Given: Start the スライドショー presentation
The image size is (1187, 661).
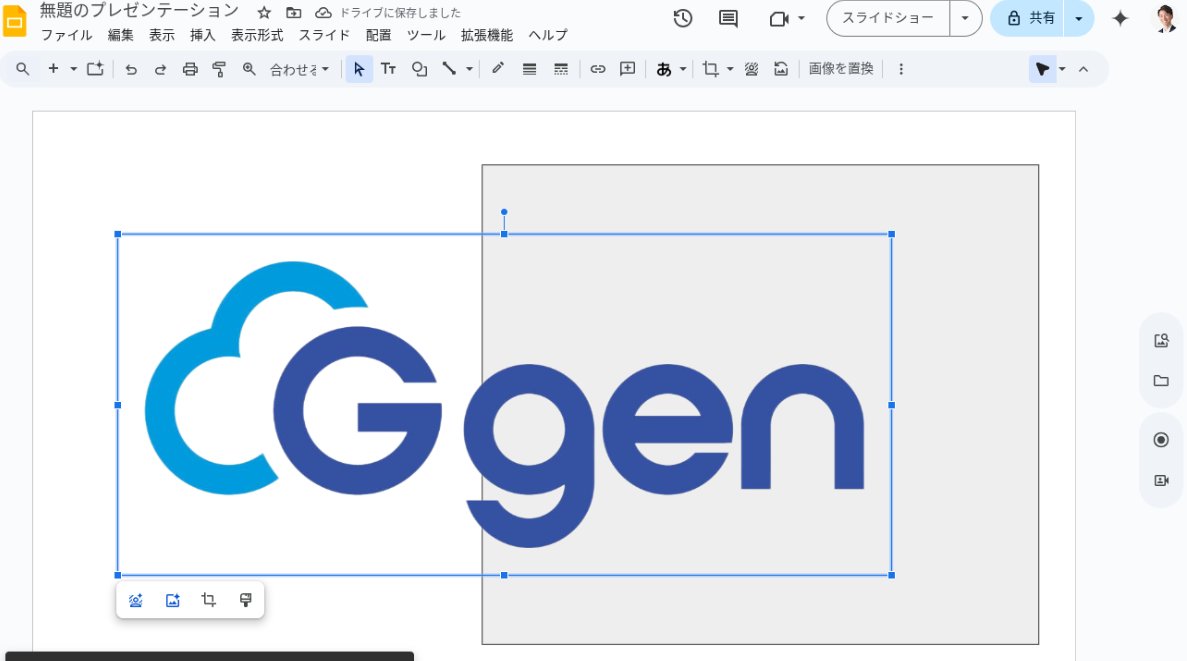Looking at the screenshot, I should click(888, 18).
